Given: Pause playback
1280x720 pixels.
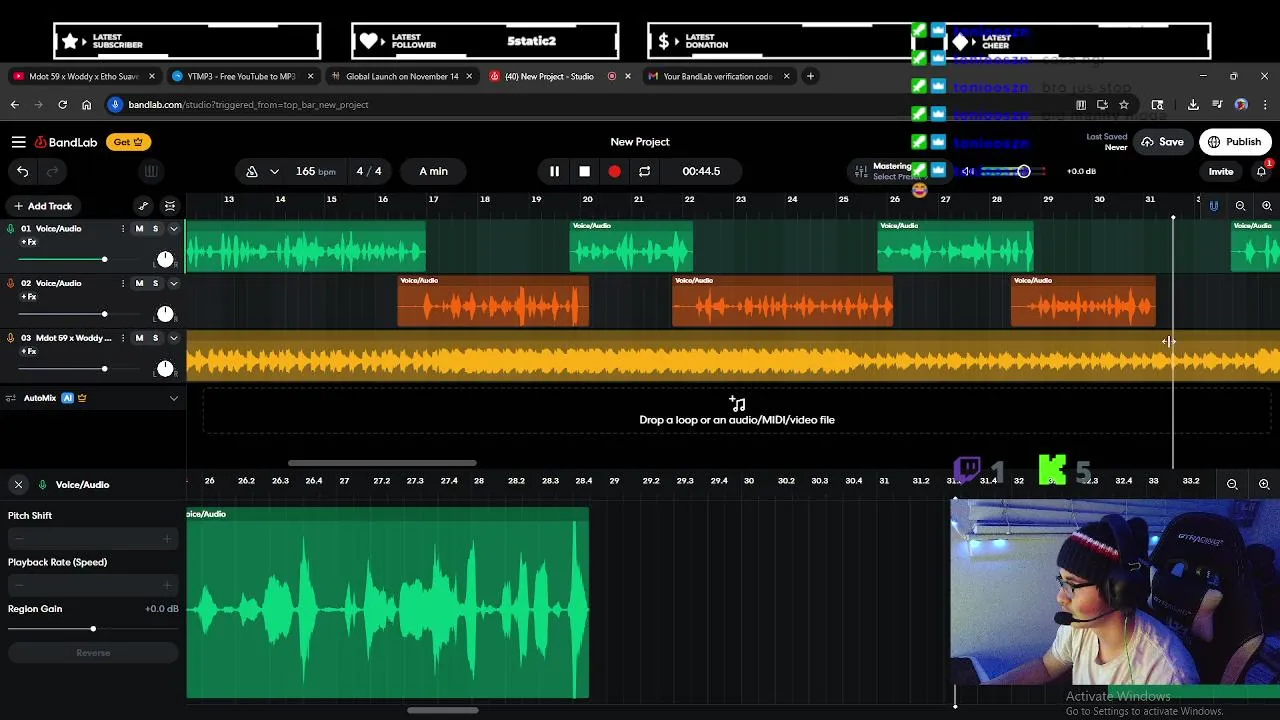Looking at the screenshot, I should 554,171.
